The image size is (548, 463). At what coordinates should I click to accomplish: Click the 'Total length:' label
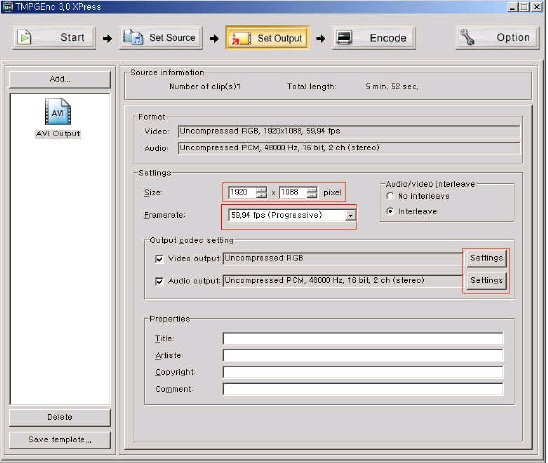tap(311, 86)
